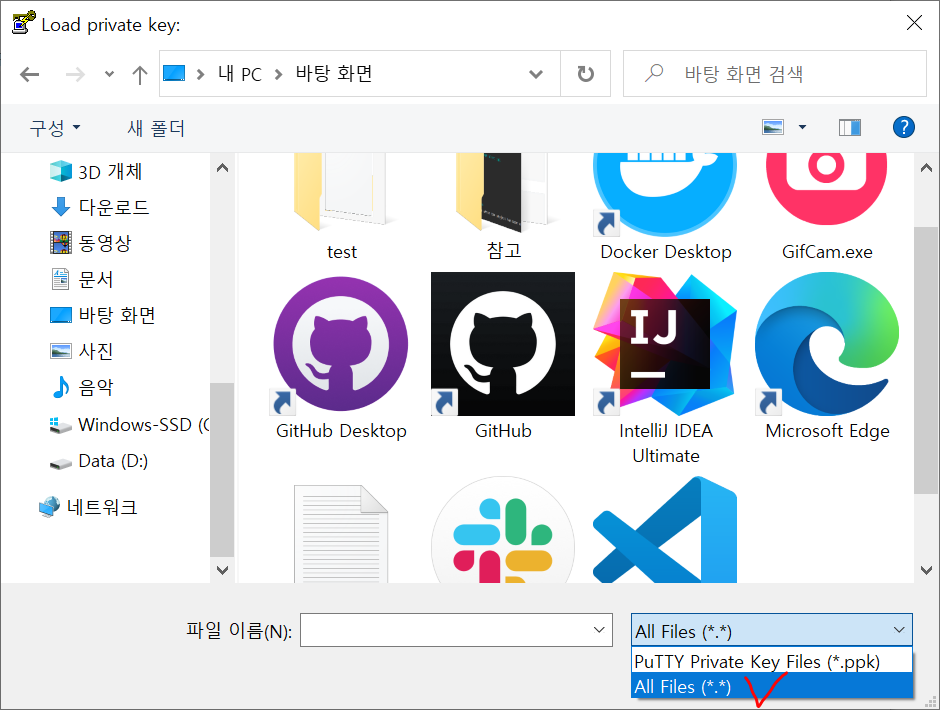Viewport: 940px width, 710px height.
Task: Select the Visual Studio Code icon
Action: pos(665,531)
